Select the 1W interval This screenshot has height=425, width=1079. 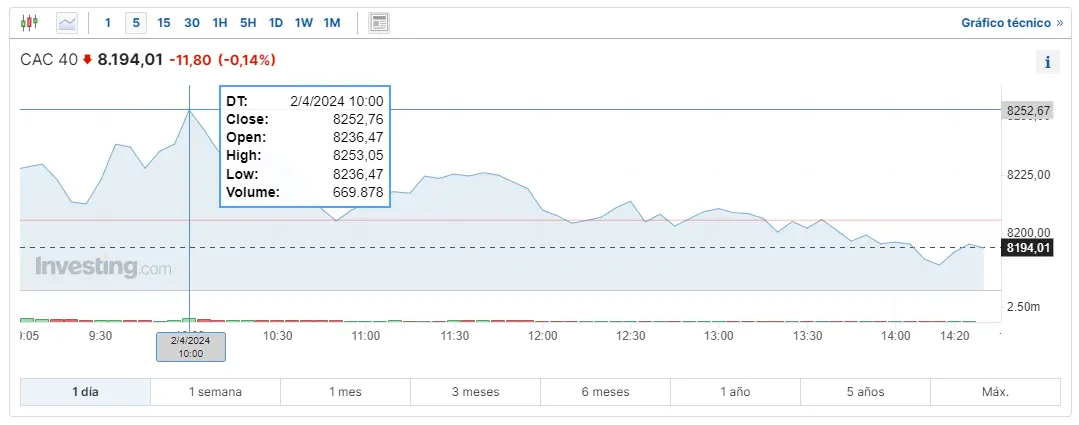(x=304, y=22)
